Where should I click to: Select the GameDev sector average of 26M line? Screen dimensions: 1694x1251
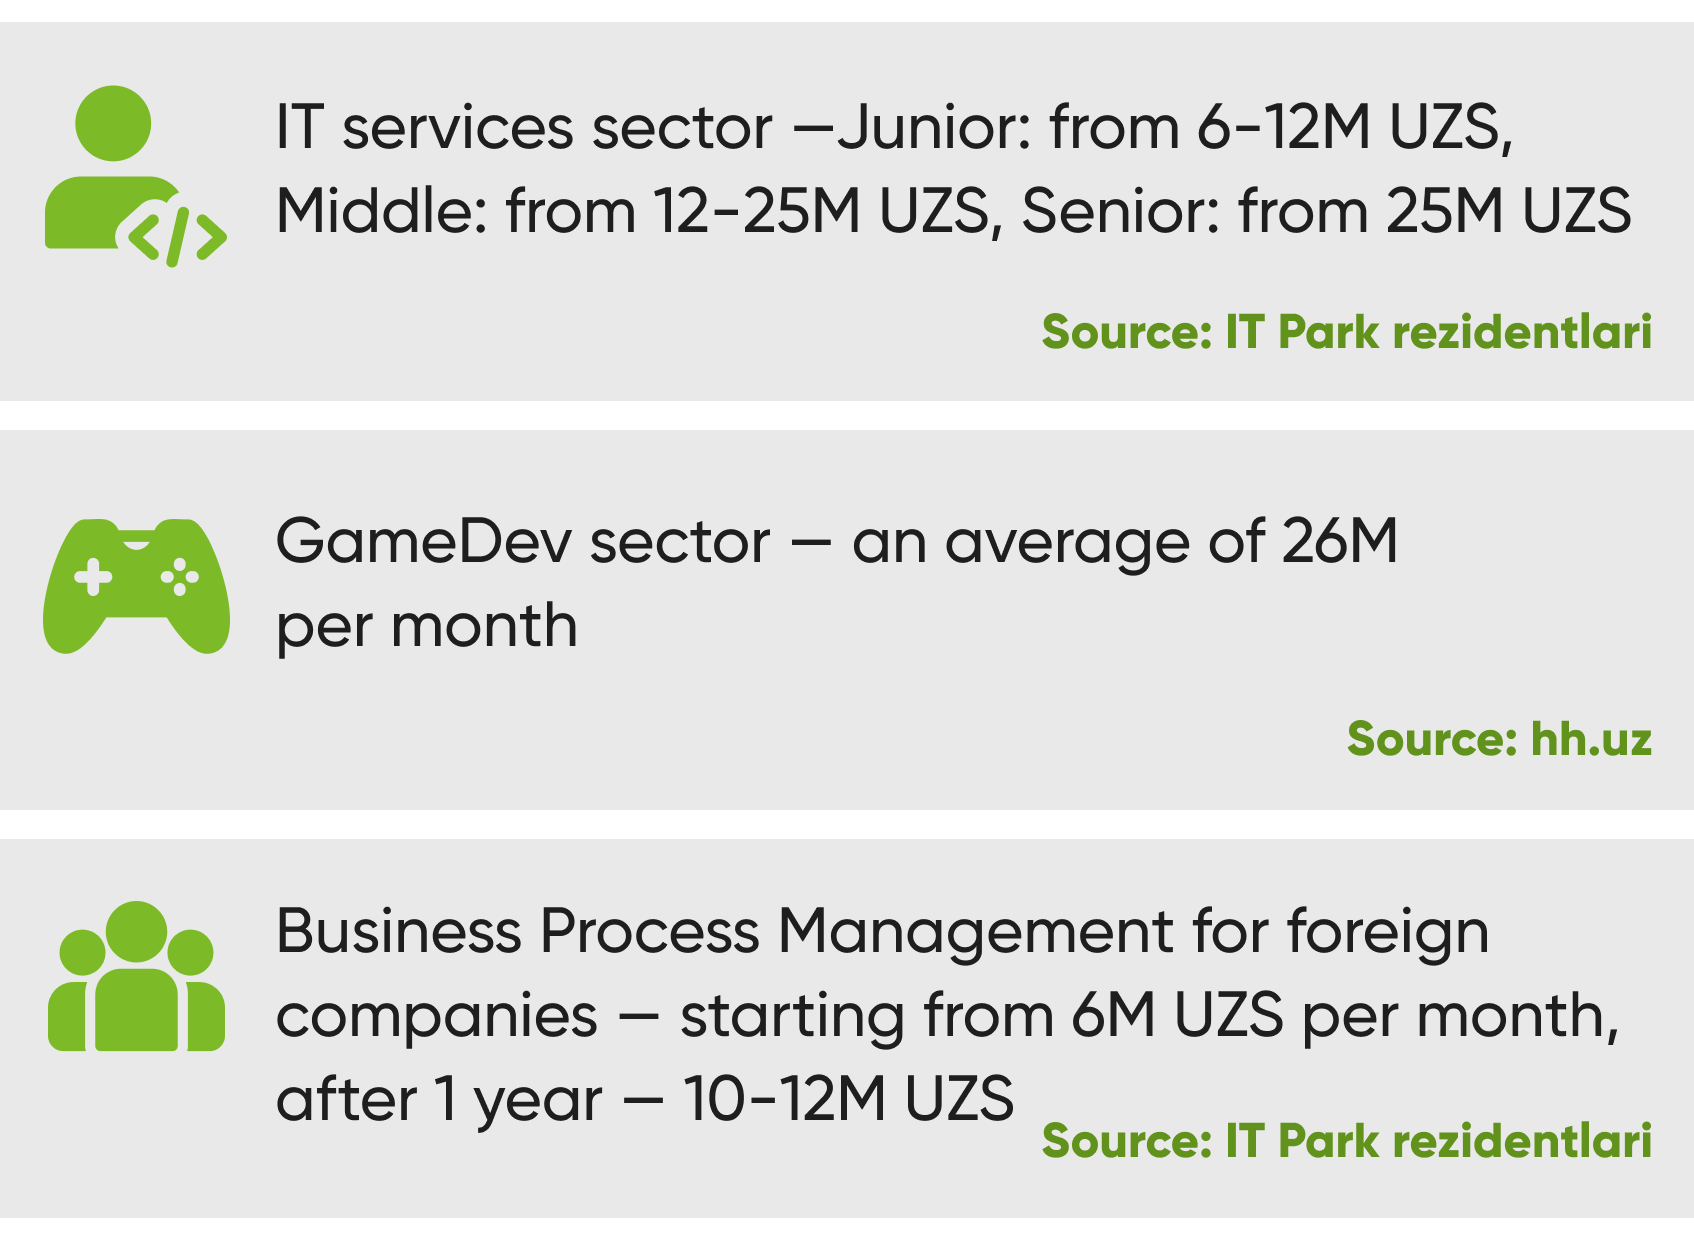click(x=836, y=542)
